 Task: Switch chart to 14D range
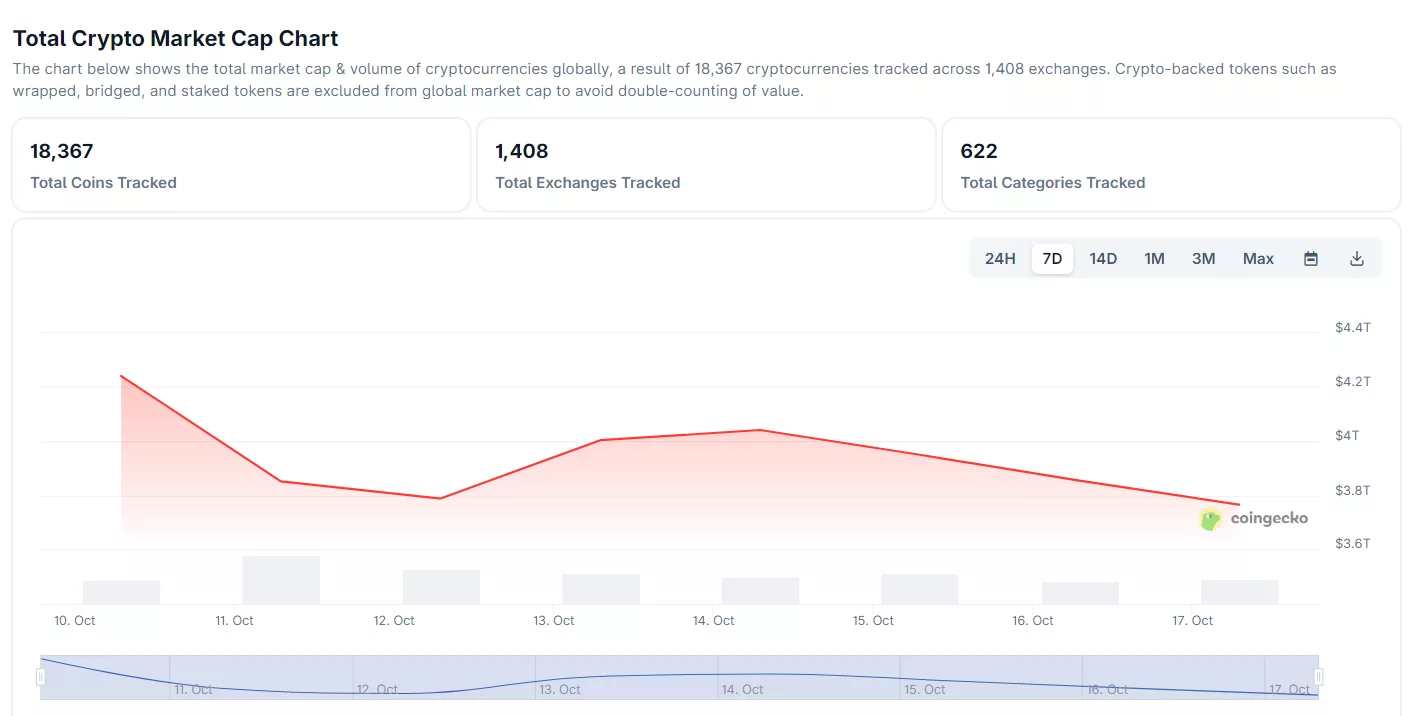1103,259
